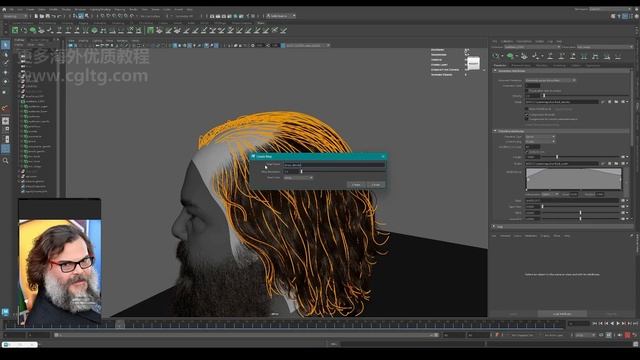This screenshot has height=360, width=640.
Task: Activate the Scale tool in toolbox
Action: 5,91
